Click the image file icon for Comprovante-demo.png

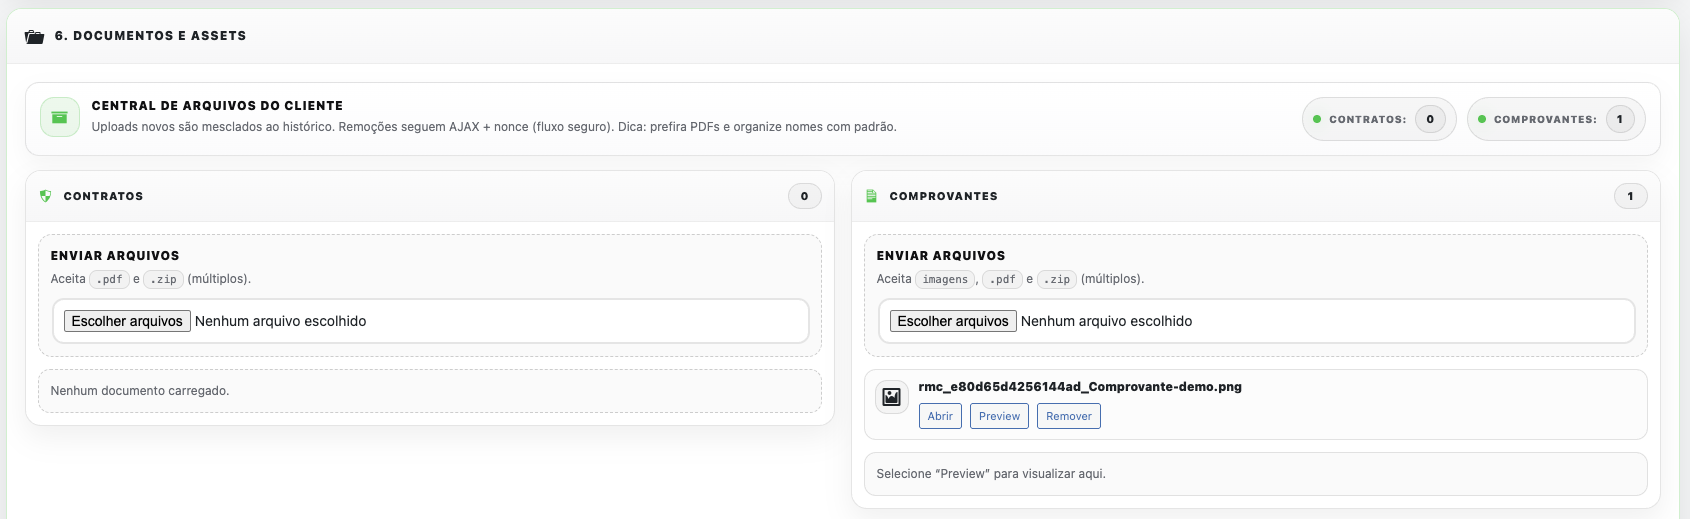tap(891, 397)
